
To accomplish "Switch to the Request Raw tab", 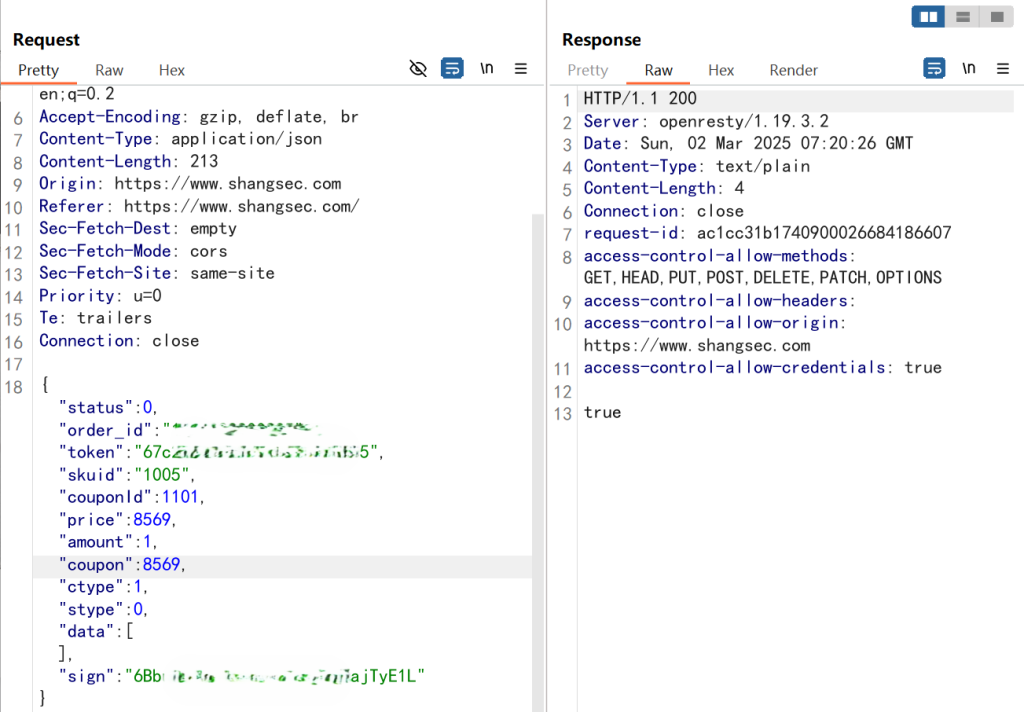I will point(109,70).
